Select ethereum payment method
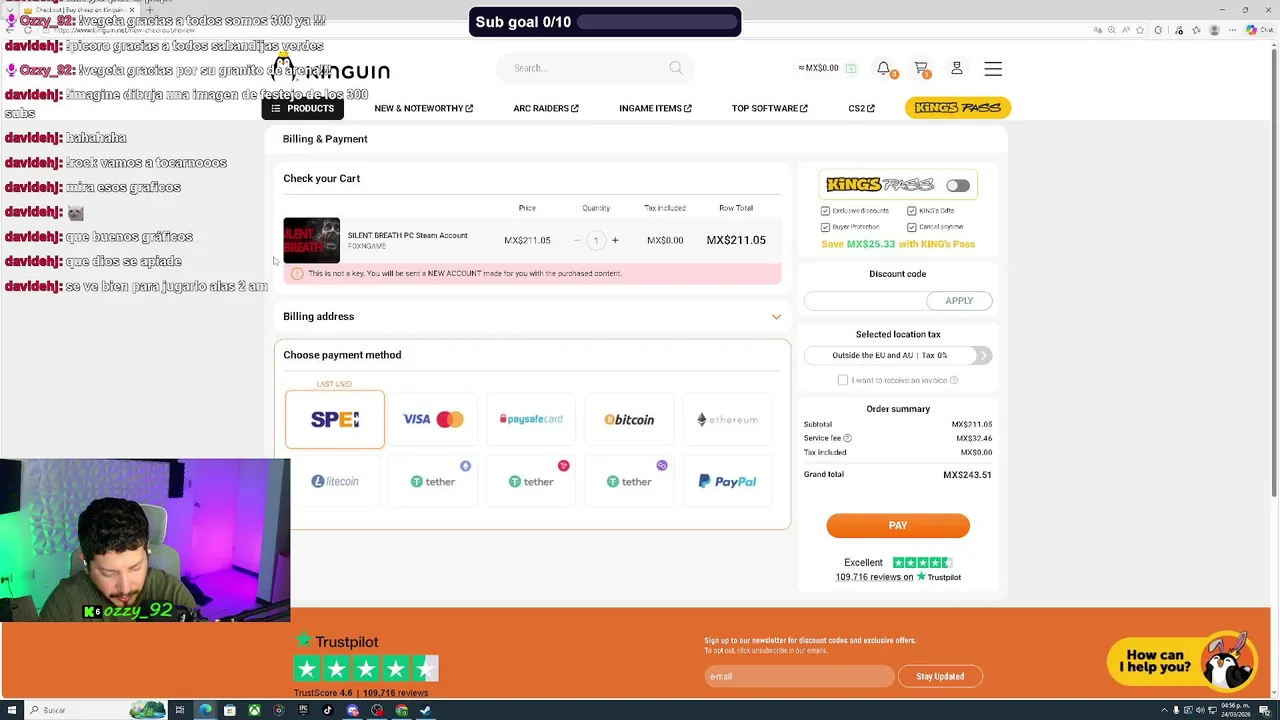 [727, 419]
